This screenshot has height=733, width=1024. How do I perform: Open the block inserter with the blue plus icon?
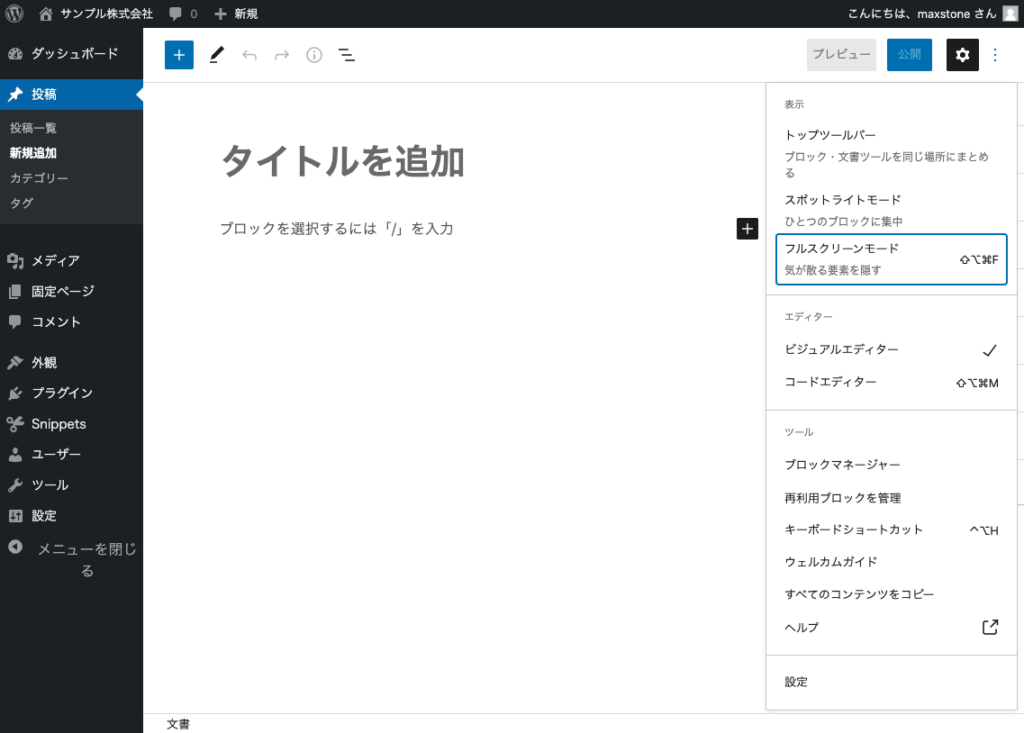179,55
